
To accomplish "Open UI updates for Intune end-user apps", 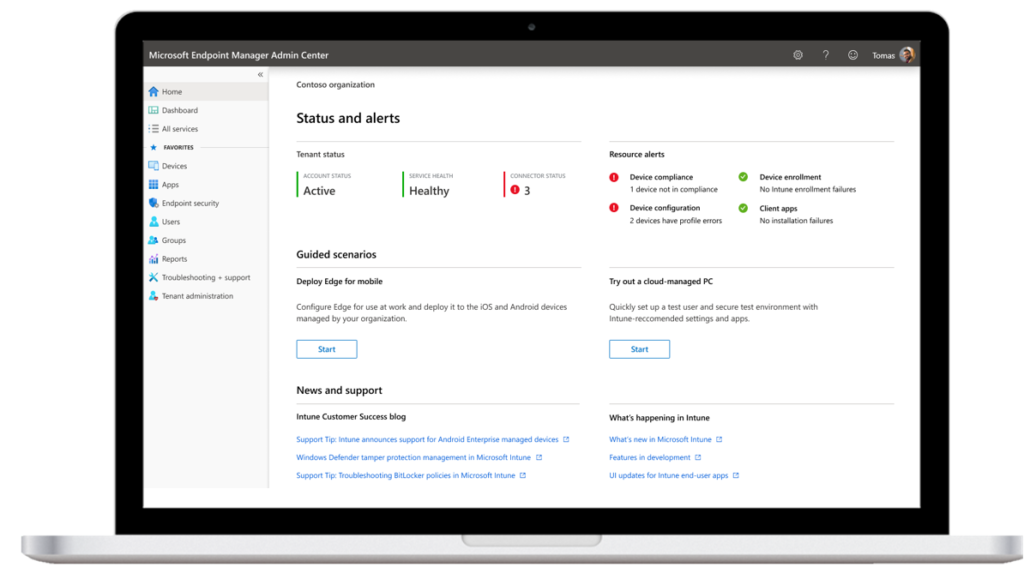I will click(669, 475).
